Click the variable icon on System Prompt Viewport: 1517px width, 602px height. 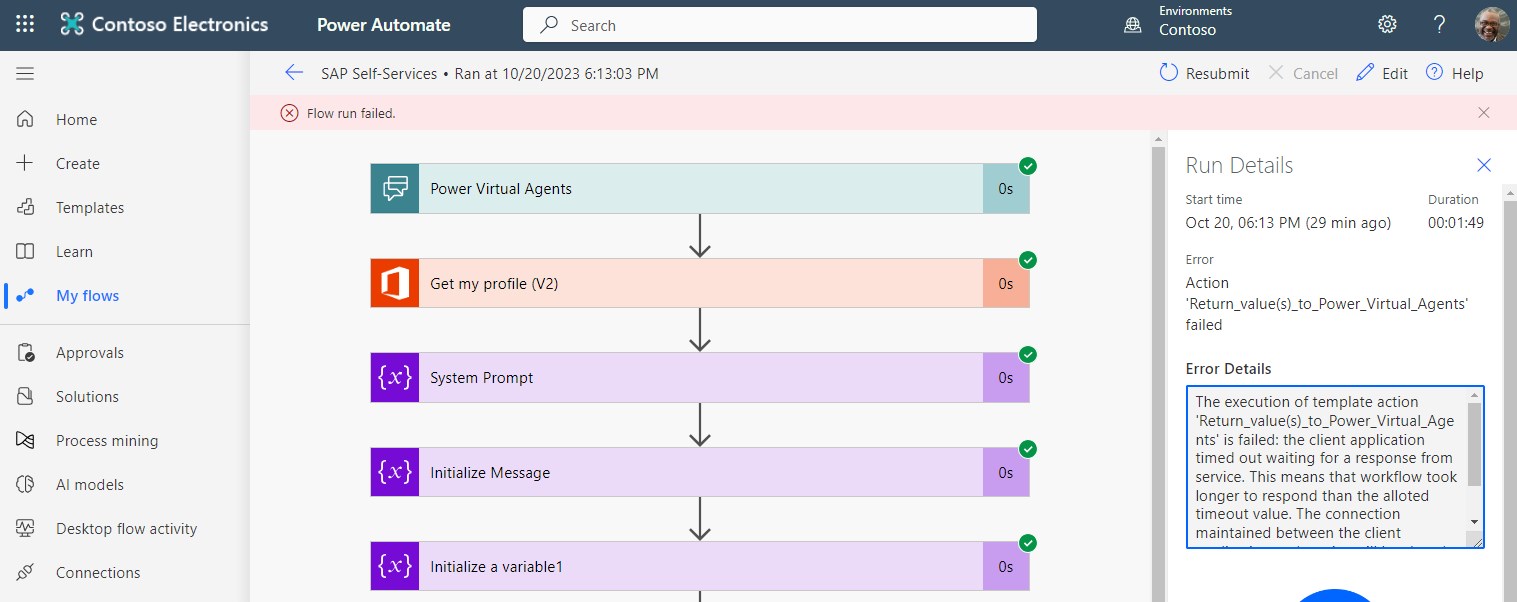[x=395, y=378]
